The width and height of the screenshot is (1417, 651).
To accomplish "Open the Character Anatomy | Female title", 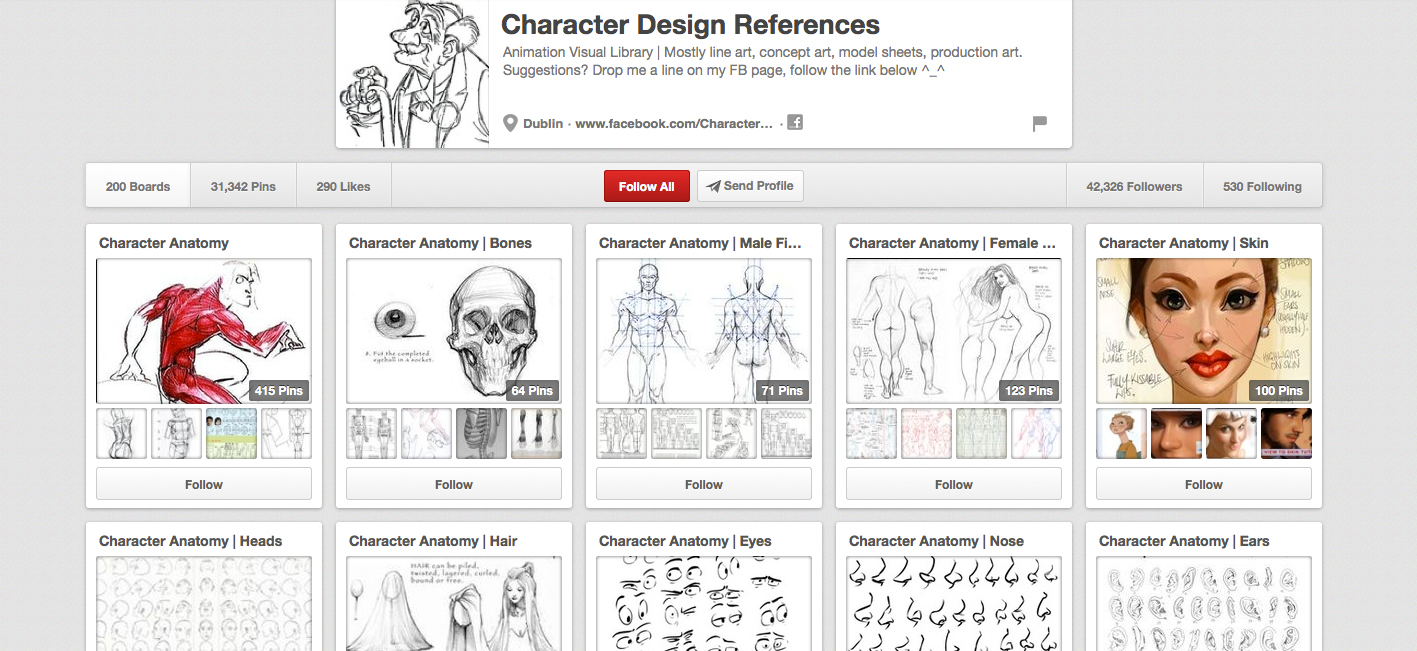I will [x=952, y=243].
